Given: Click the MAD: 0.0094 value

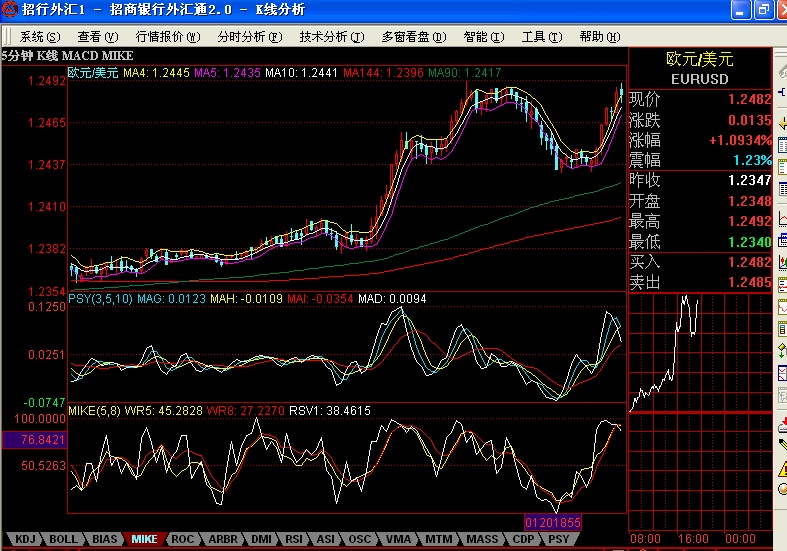Looking at the screenshot, I should (x=392, y=299).
